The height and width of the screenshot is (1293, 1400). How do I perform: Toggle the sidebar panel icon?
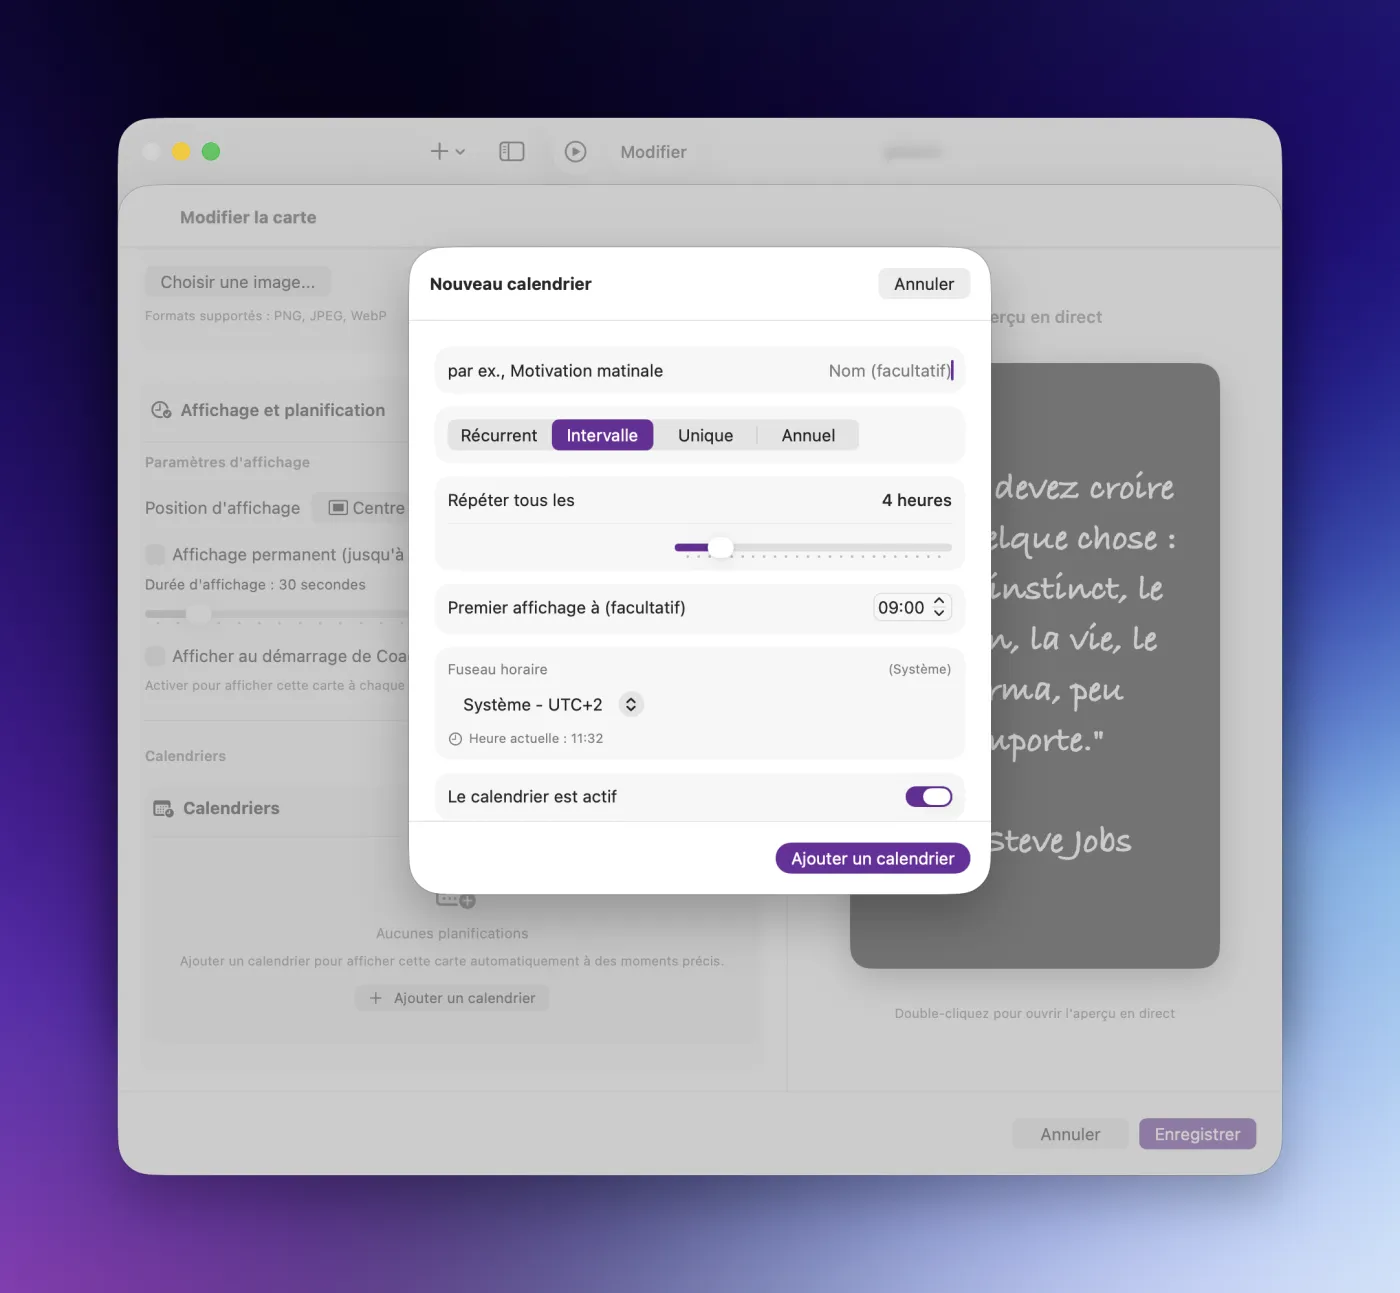[x=512, y=152]
